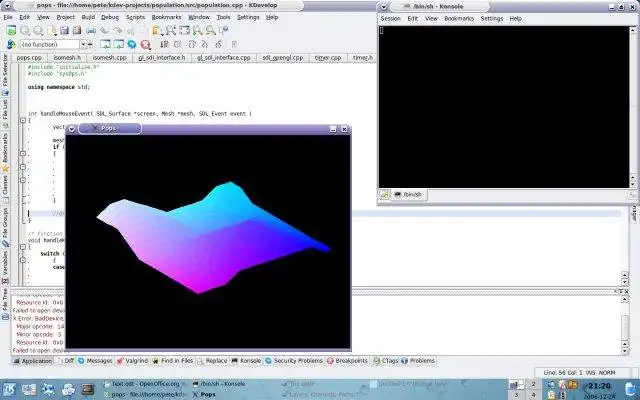640x400 pixels.
Task: Open the Session menu in Konsole
Action: tap(391, 18)
